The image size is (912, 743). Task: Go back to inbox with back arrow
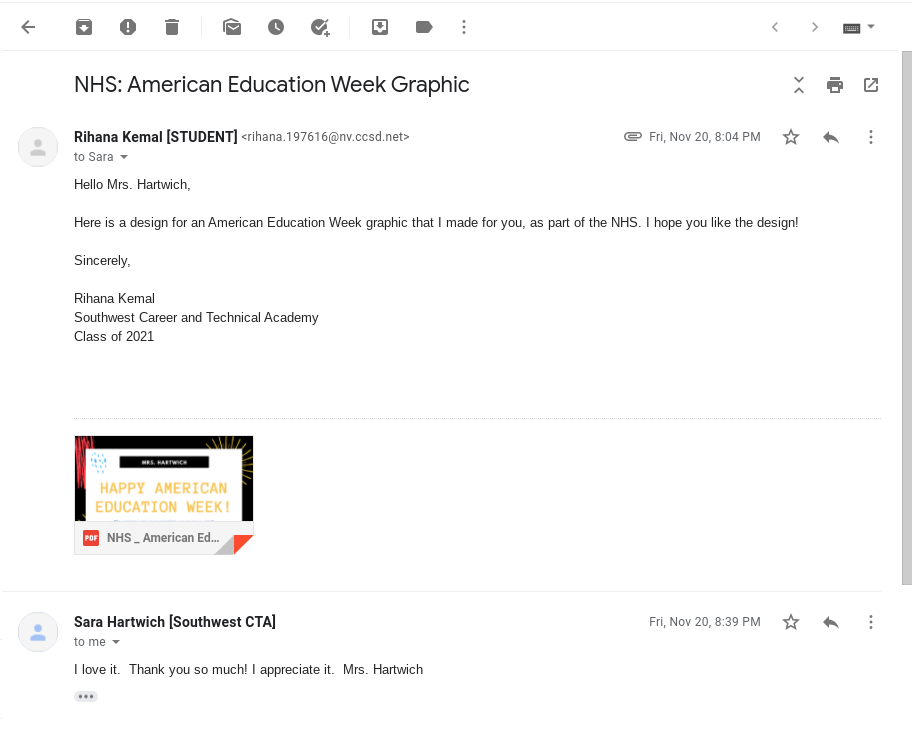[28, 27]
